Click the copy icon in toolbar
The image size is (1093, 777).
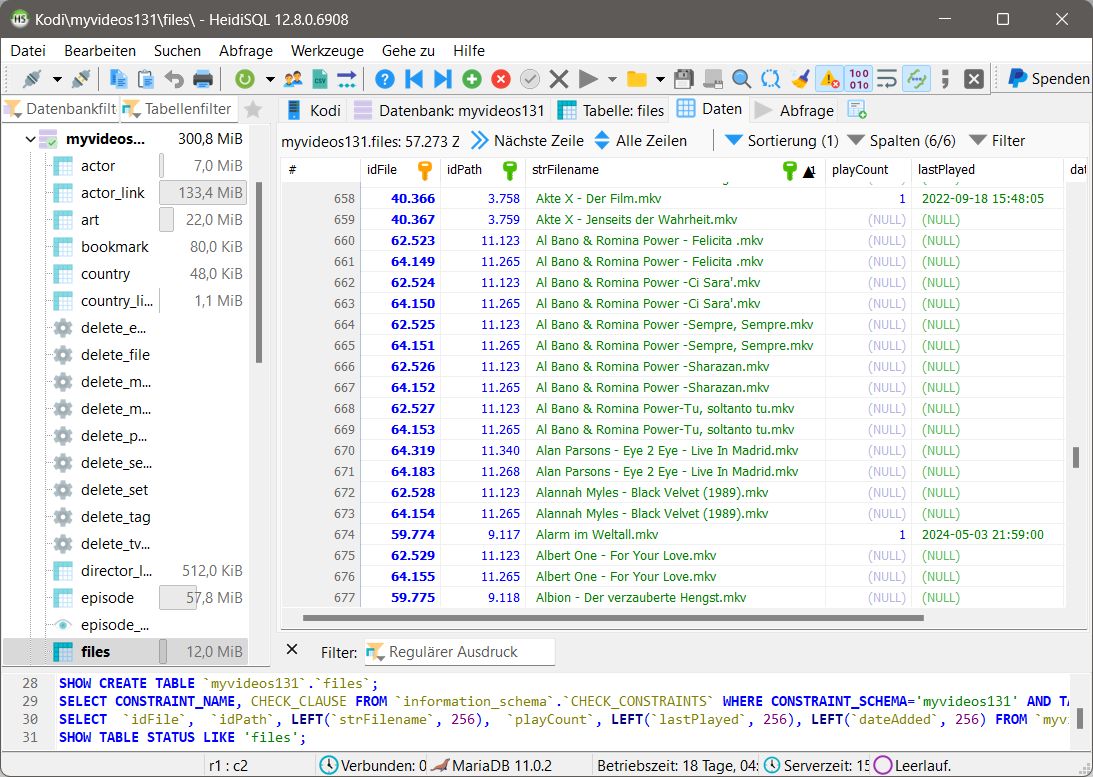click(118, 79)
